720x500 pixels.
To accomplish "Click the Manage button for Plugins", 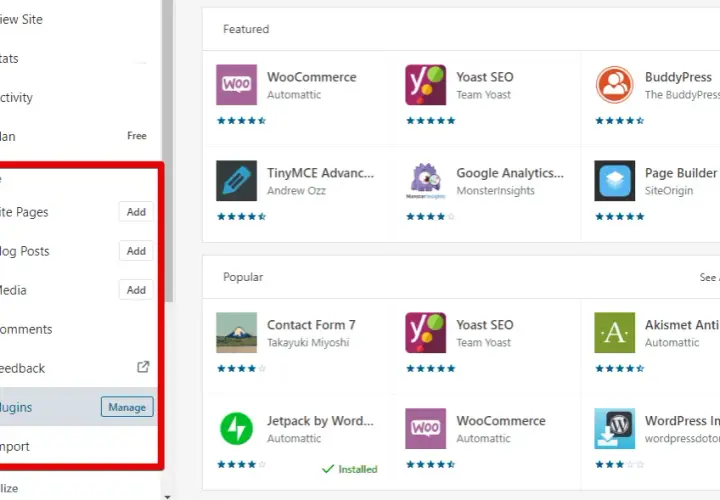I will click(127, 407).
